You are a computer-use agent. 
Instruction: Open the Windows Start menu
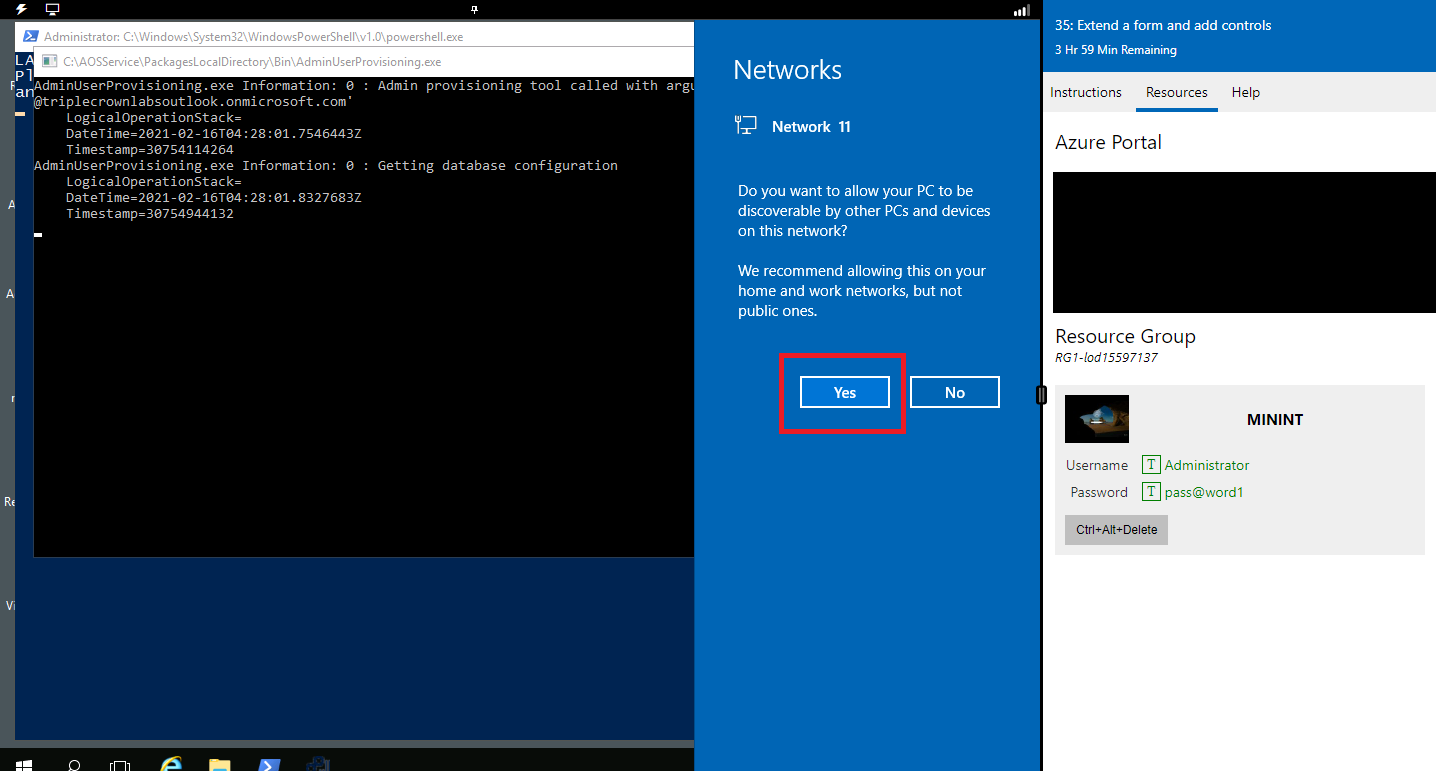(x=23, y=765)
